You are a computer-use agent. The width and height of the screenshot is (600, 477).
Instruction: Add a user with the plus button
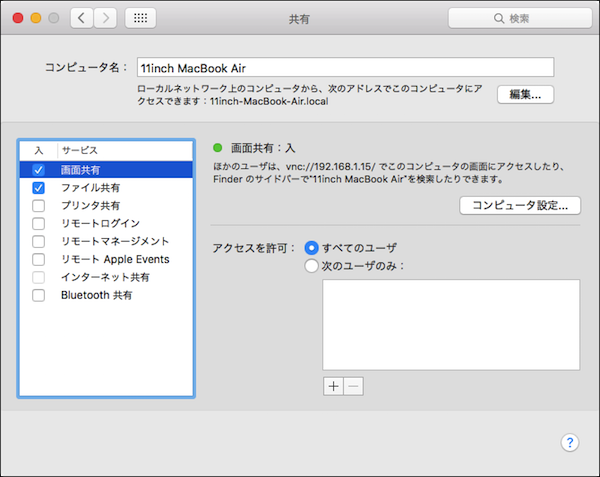[x=333, y=386]
